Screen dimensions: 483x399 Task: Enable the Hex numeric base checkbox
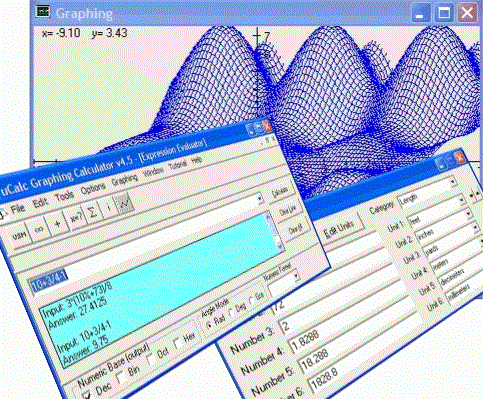point(178,343)
